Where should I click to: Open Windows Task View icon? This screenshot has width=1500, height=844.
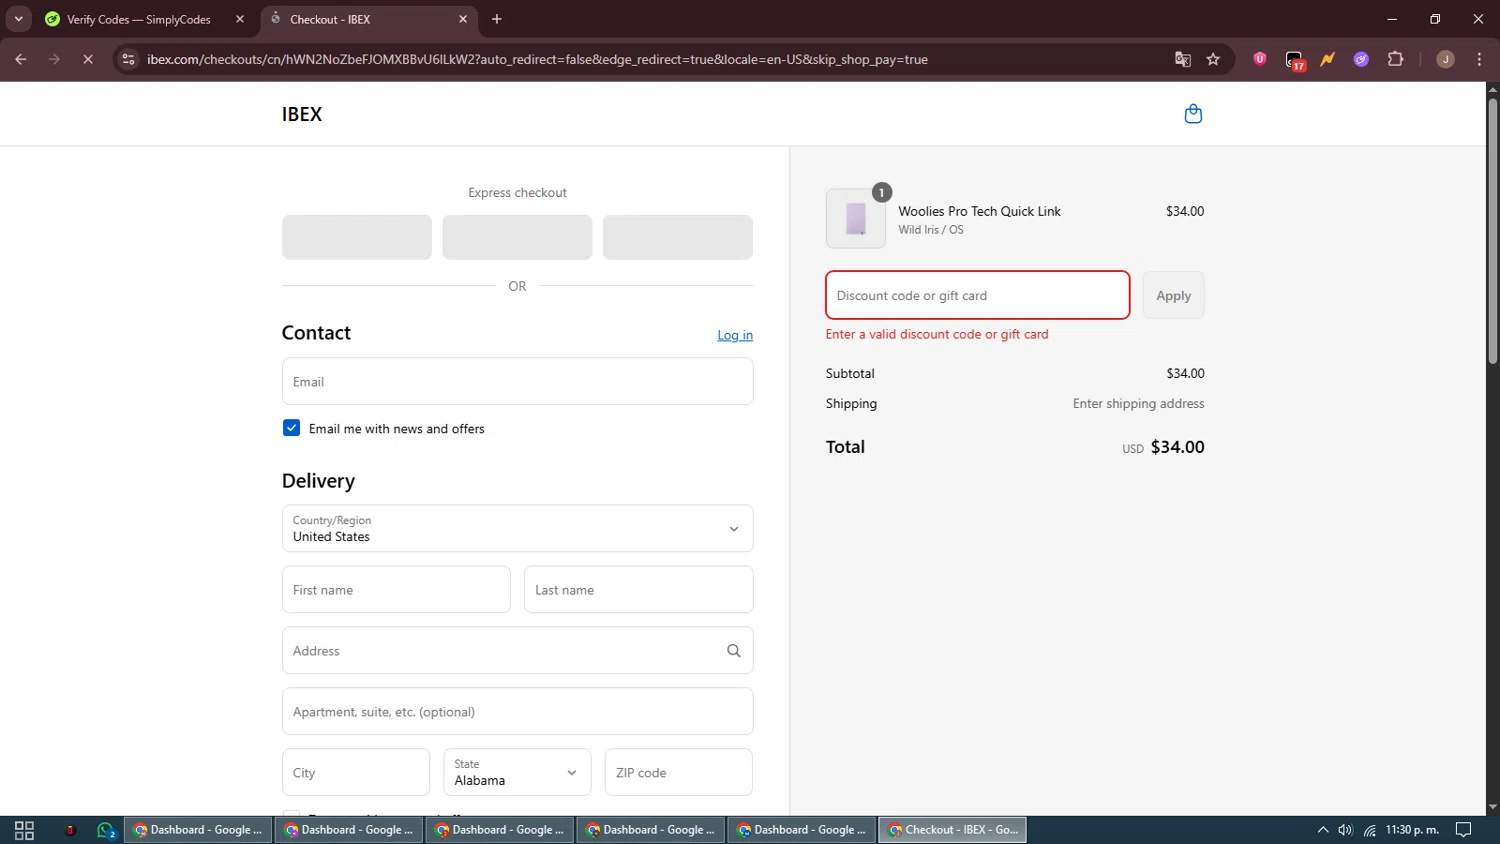[x=24, y=830]
